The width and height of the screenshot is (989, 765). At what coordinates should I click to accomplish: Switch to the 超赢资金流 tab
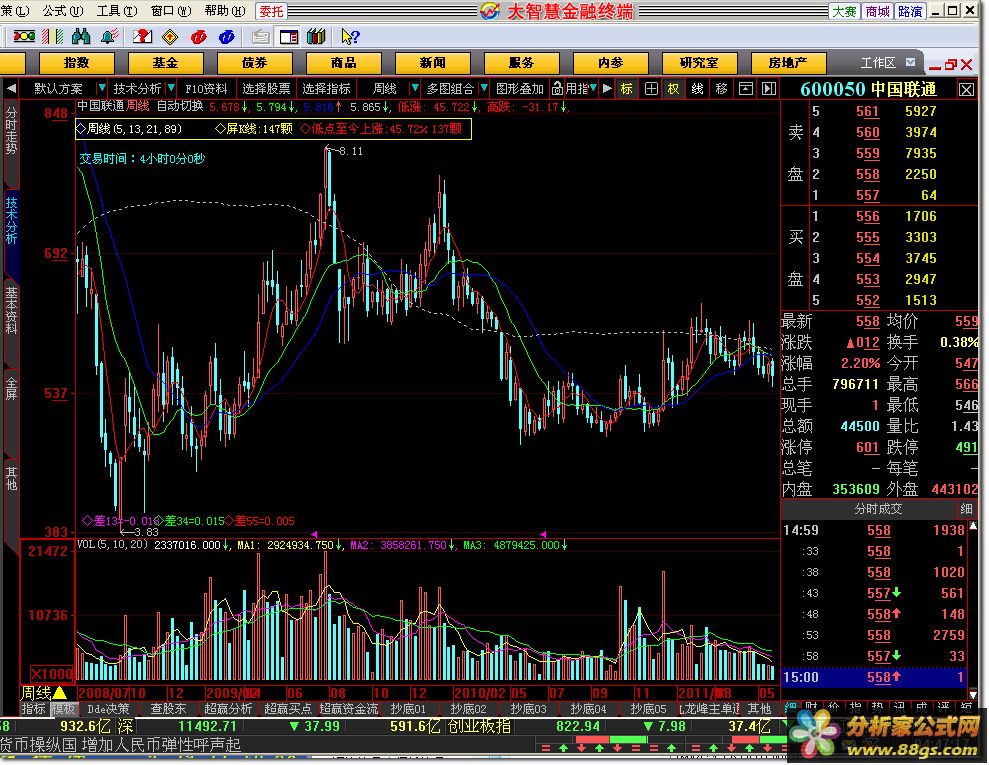coord(348,708)
